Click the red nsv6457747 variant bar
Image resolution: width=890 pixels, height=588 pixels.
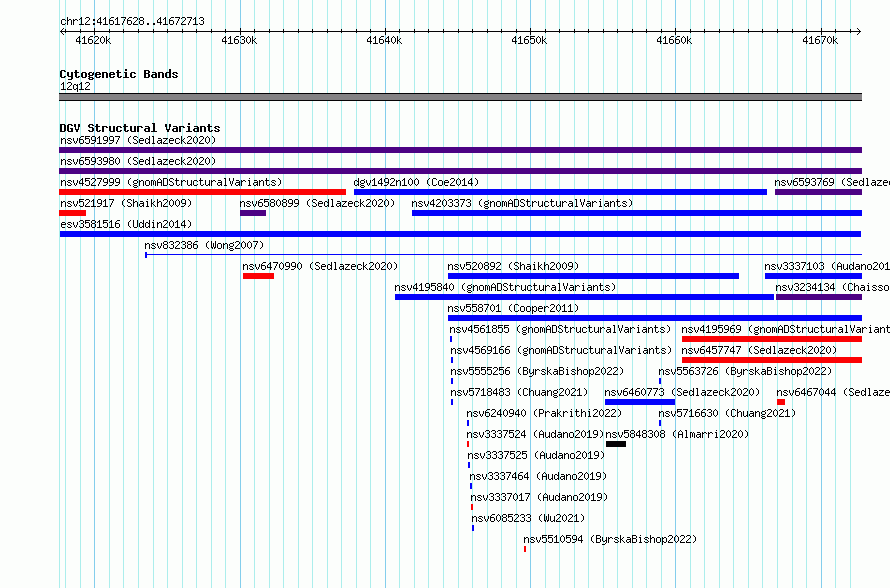(772, 360)
